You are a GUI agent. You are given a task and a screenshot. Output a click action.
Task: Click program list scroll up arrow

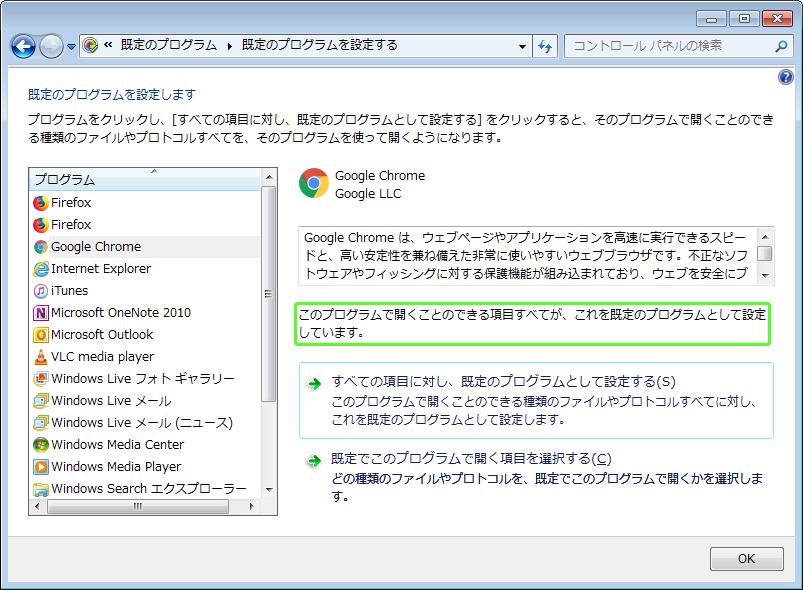[269, 177]
